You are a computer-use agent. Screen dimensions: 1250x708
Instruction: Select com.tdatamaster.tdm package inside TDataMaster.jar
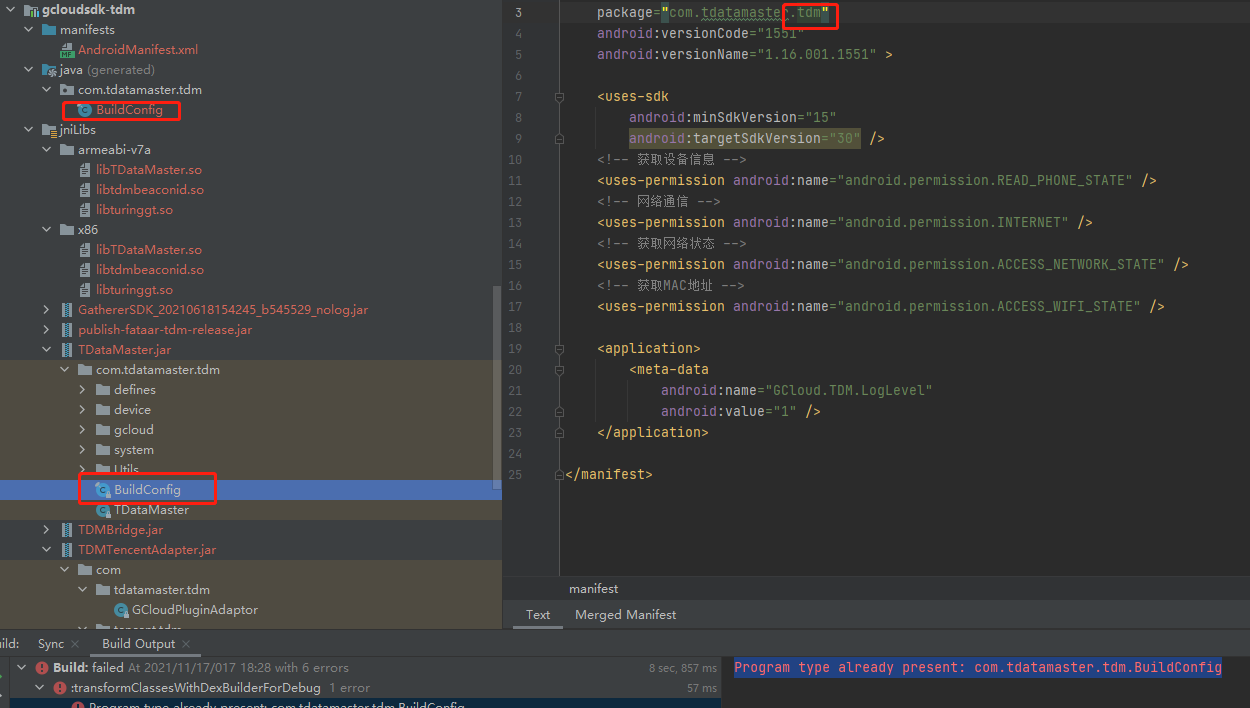click(x=158, y=370)
